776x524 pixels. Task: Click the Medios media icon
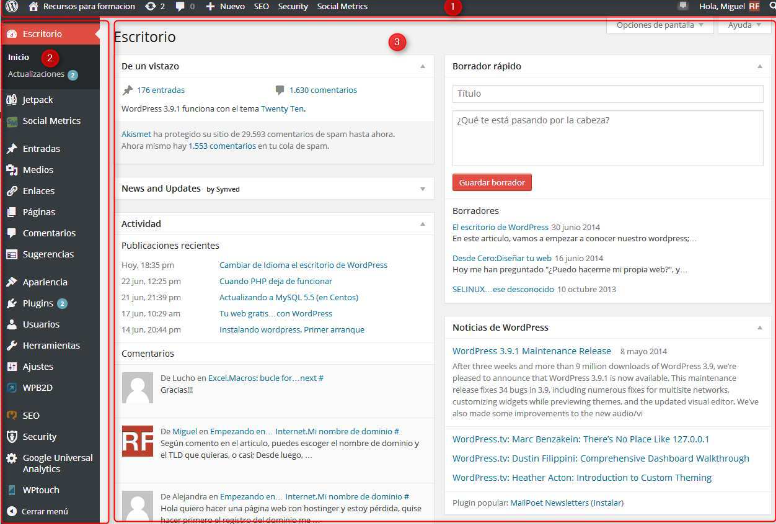(x=11, y=170)
